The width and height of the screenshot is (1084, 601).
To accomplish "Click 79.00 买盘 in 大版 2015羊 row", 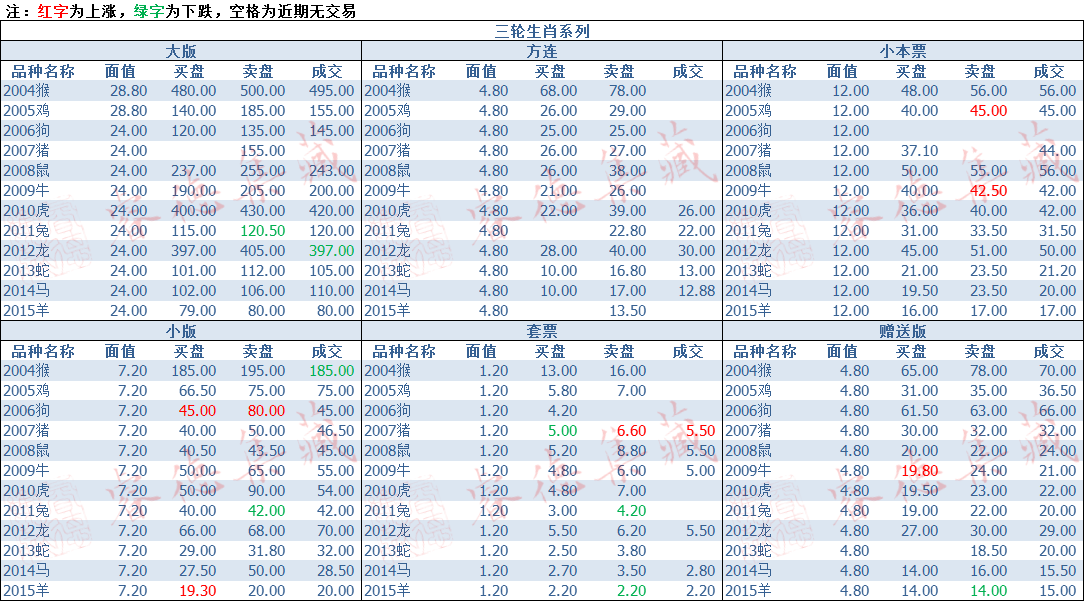I will click(198, 311).
